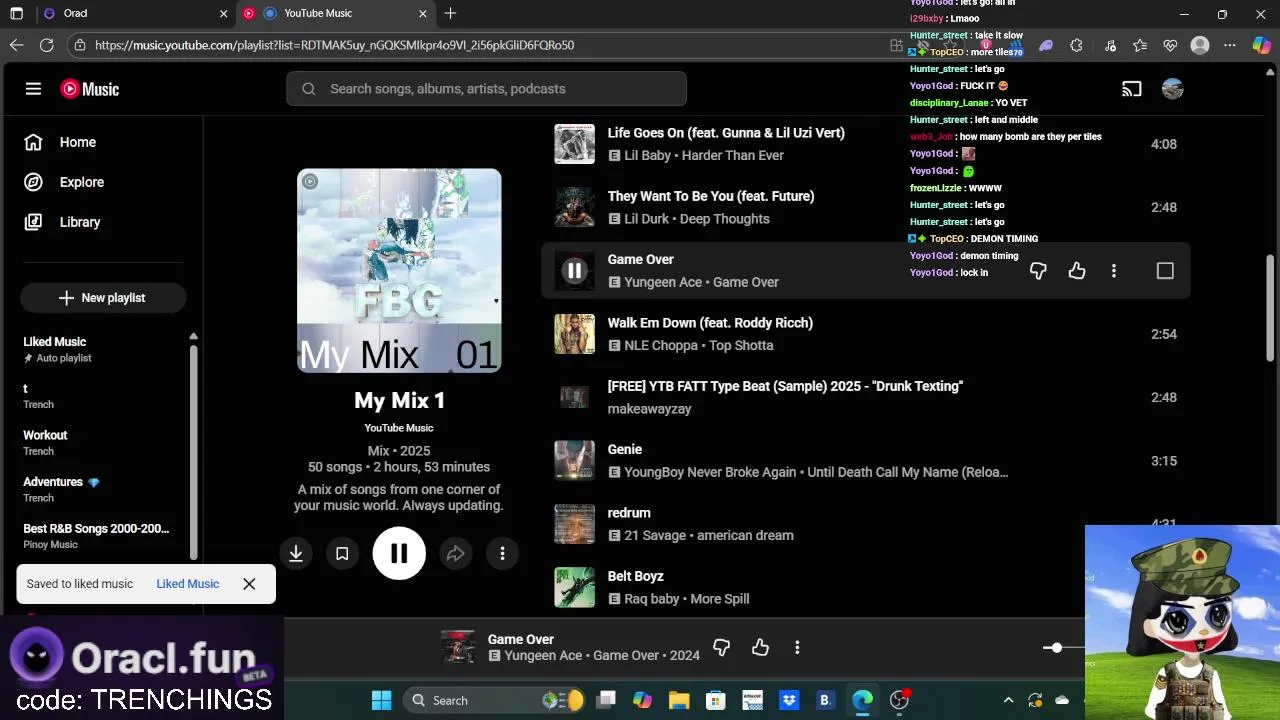
Task: Open the Copilot icon in Edge toolbar
Action: [x=1262, y=45]
